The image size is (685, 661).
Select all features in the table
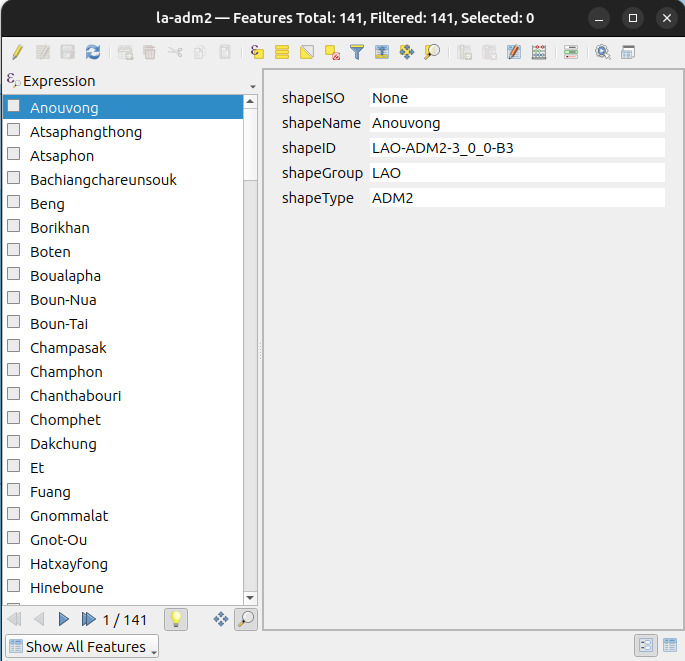coord(282,52)
